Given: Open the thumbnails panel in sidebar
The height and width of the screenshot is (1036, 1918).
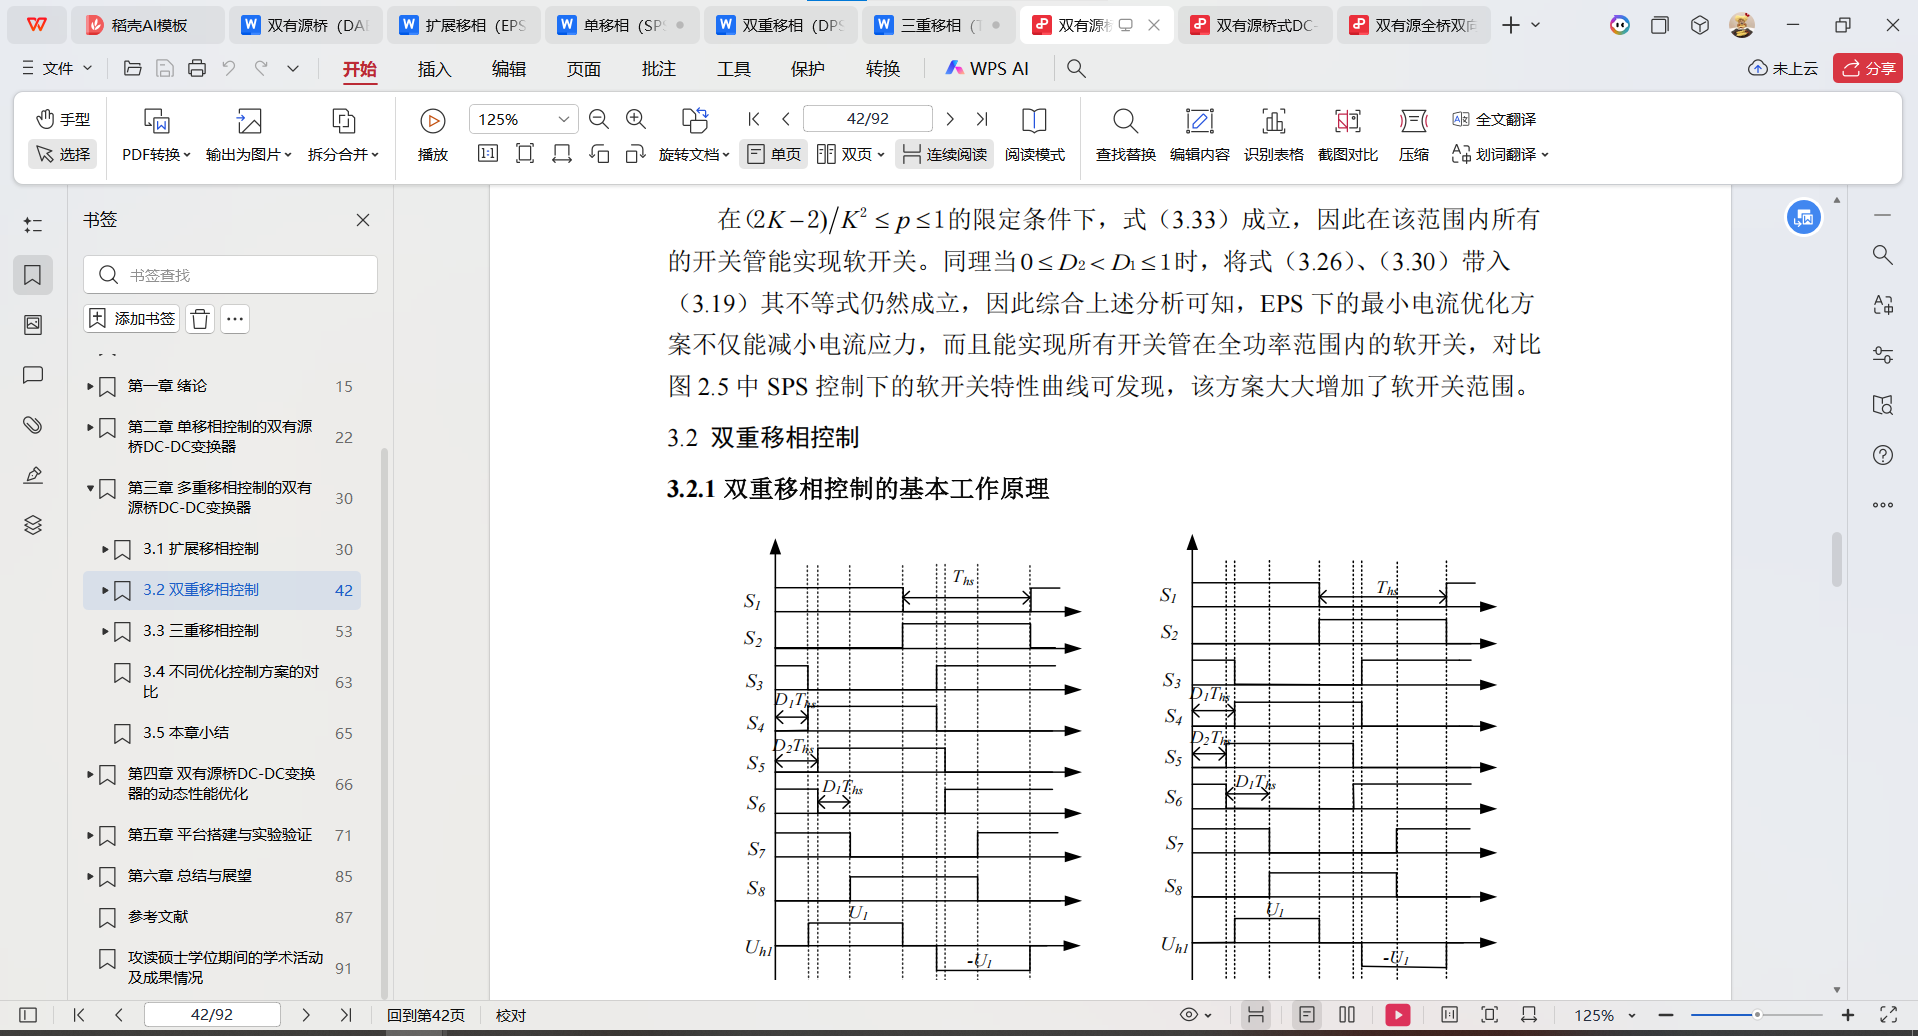Looking at the screenshot, I should 33,325.
